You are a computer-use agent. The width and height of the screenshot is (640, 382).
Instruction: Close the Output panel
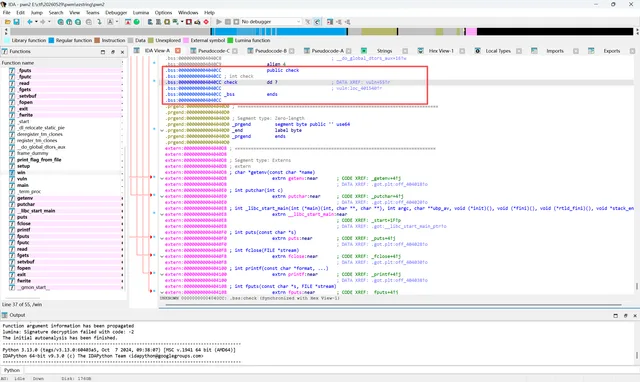point(635,315)
